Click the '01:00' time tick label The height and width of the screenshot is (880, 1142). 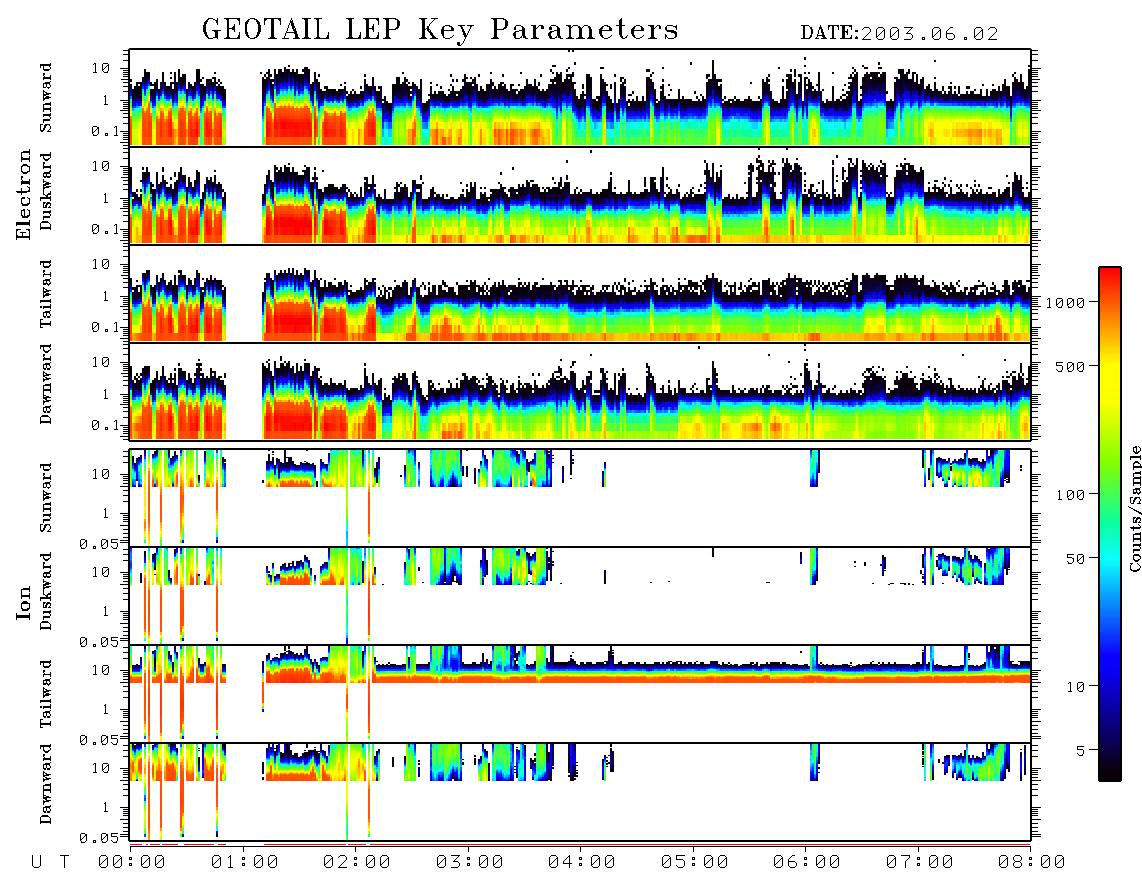pyautogui.click(x=245, y=862)
